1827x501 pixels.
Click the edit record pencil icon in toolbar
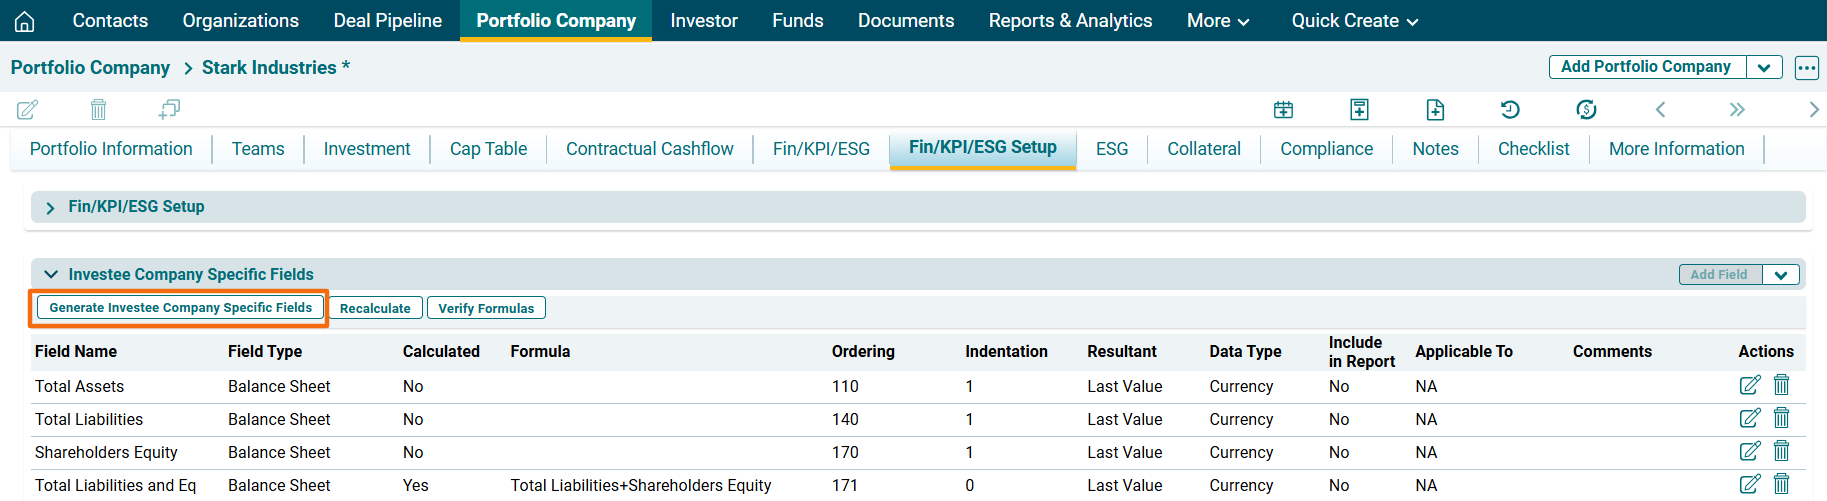27,109
